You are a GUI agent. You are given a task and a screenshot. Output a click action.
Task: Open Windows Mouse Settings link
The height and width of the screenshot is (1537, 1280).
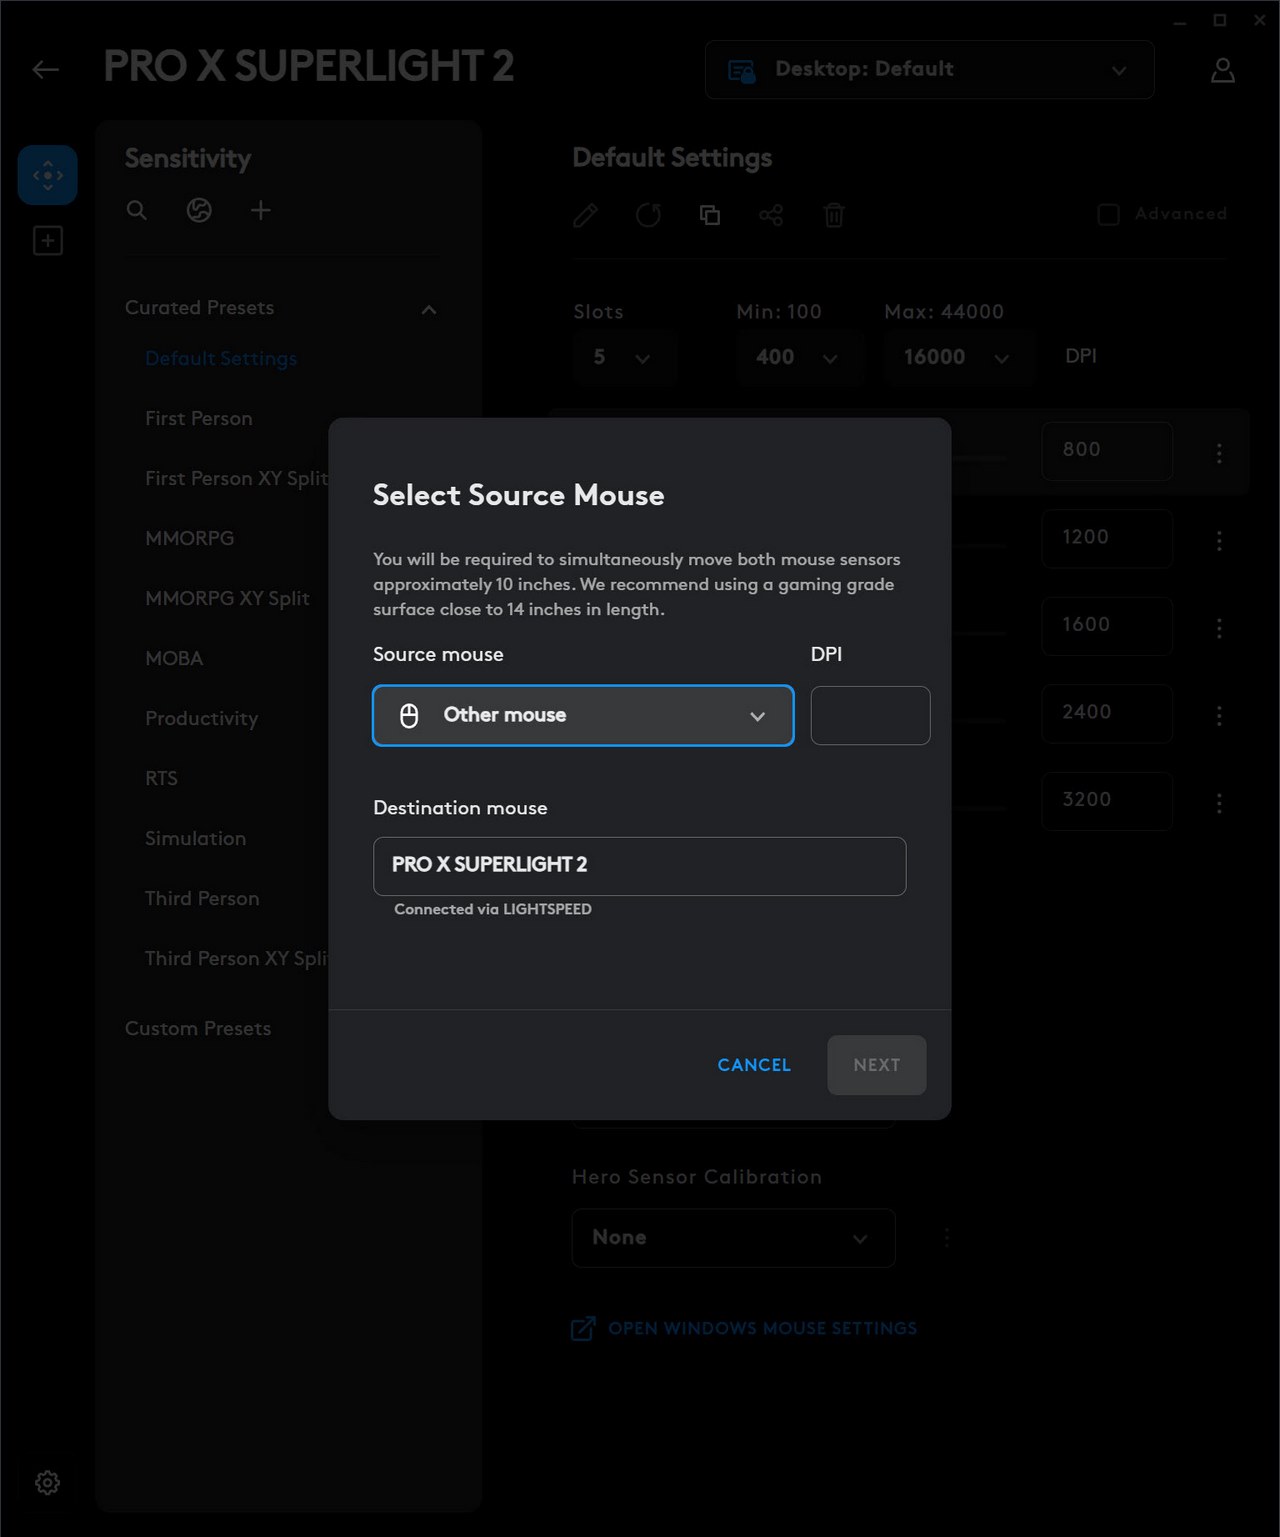click(762, 1328)
